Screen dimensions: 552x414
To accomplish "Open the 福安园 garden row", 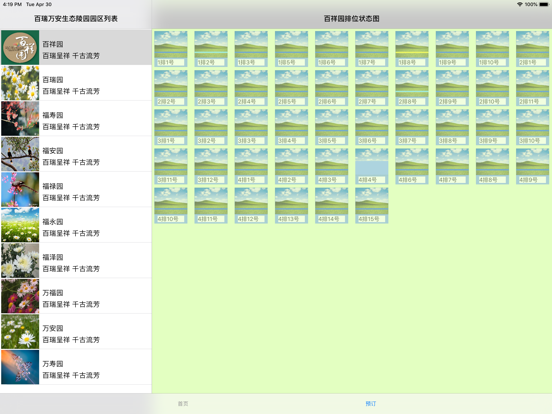I will pos(76,154).
